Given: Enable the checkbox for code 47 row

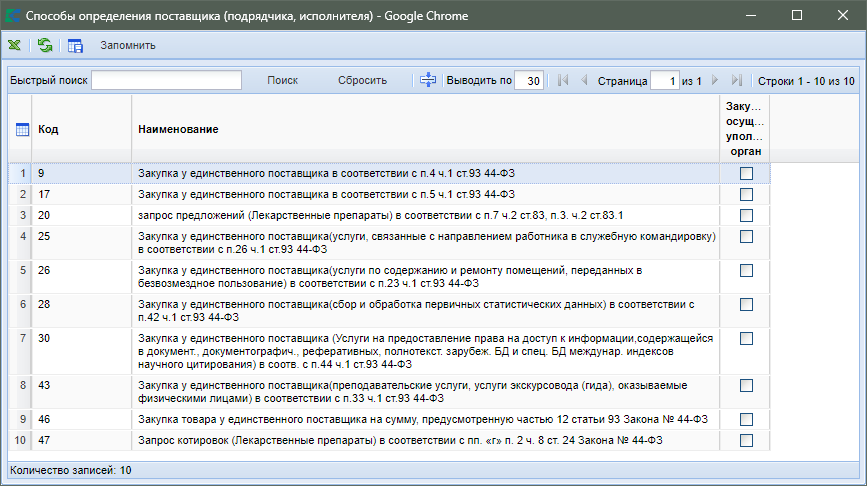Looking at the screenshot, I should (746, 440).
